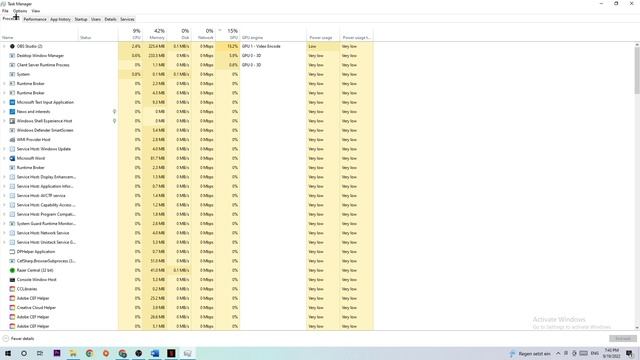
Task: Click the CCLibraries process icon
Action: 12,289
